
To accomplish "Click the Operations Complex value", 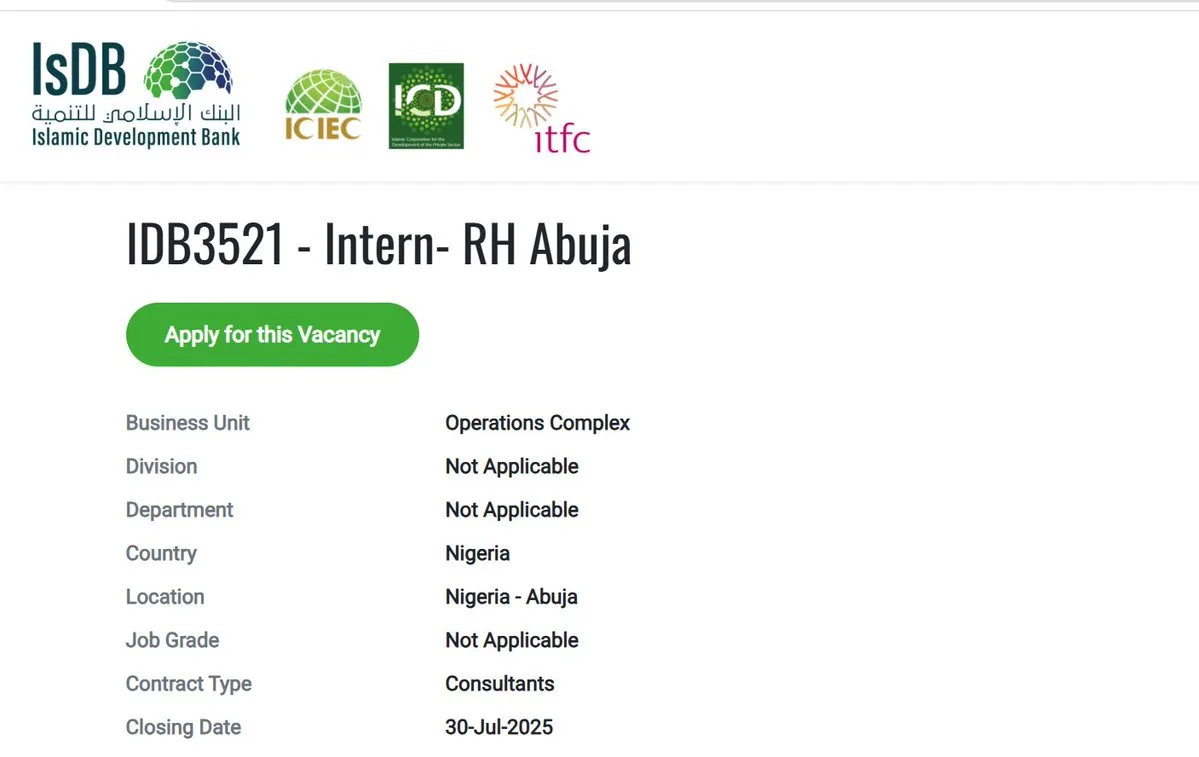I will [537, 423].
